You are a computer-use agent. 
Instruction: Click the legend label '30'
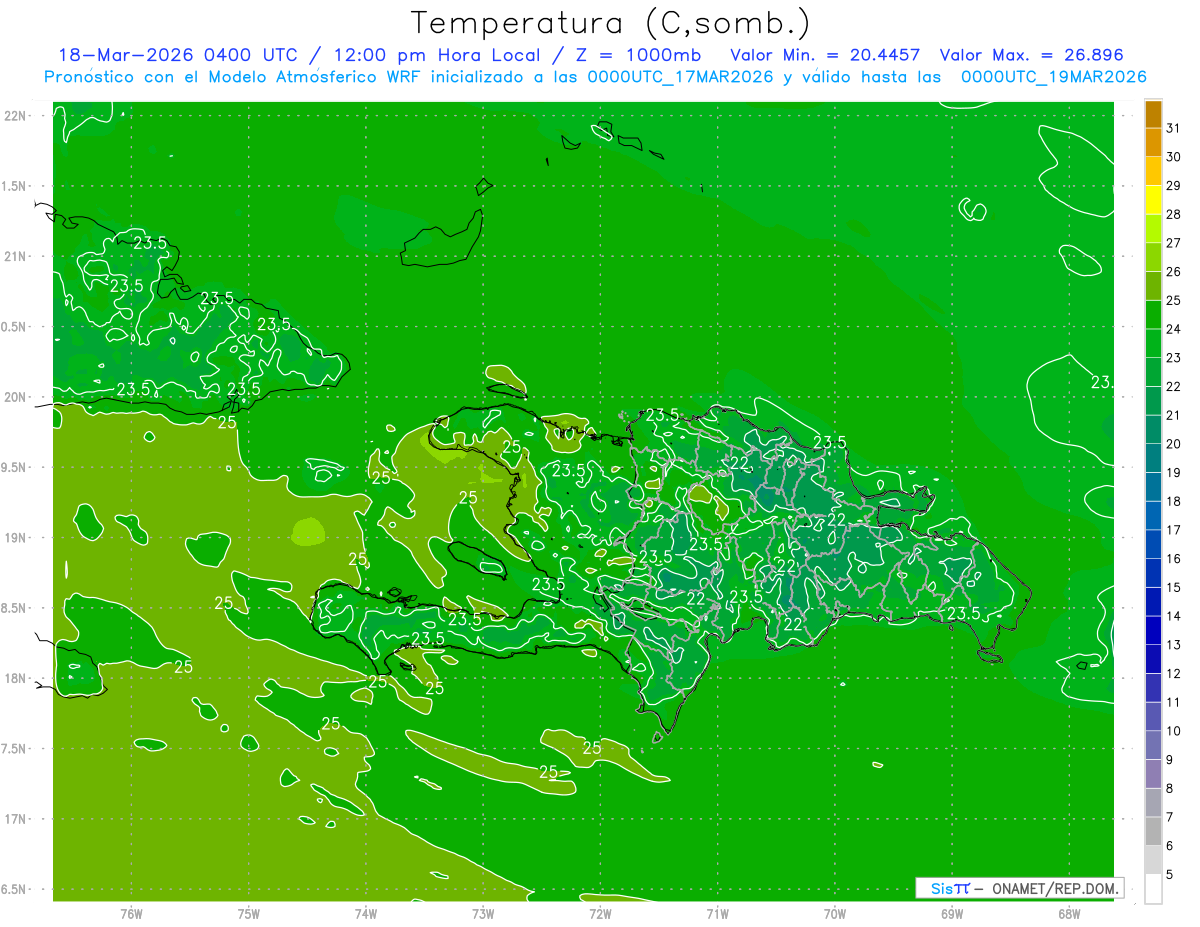(1174, 157)
